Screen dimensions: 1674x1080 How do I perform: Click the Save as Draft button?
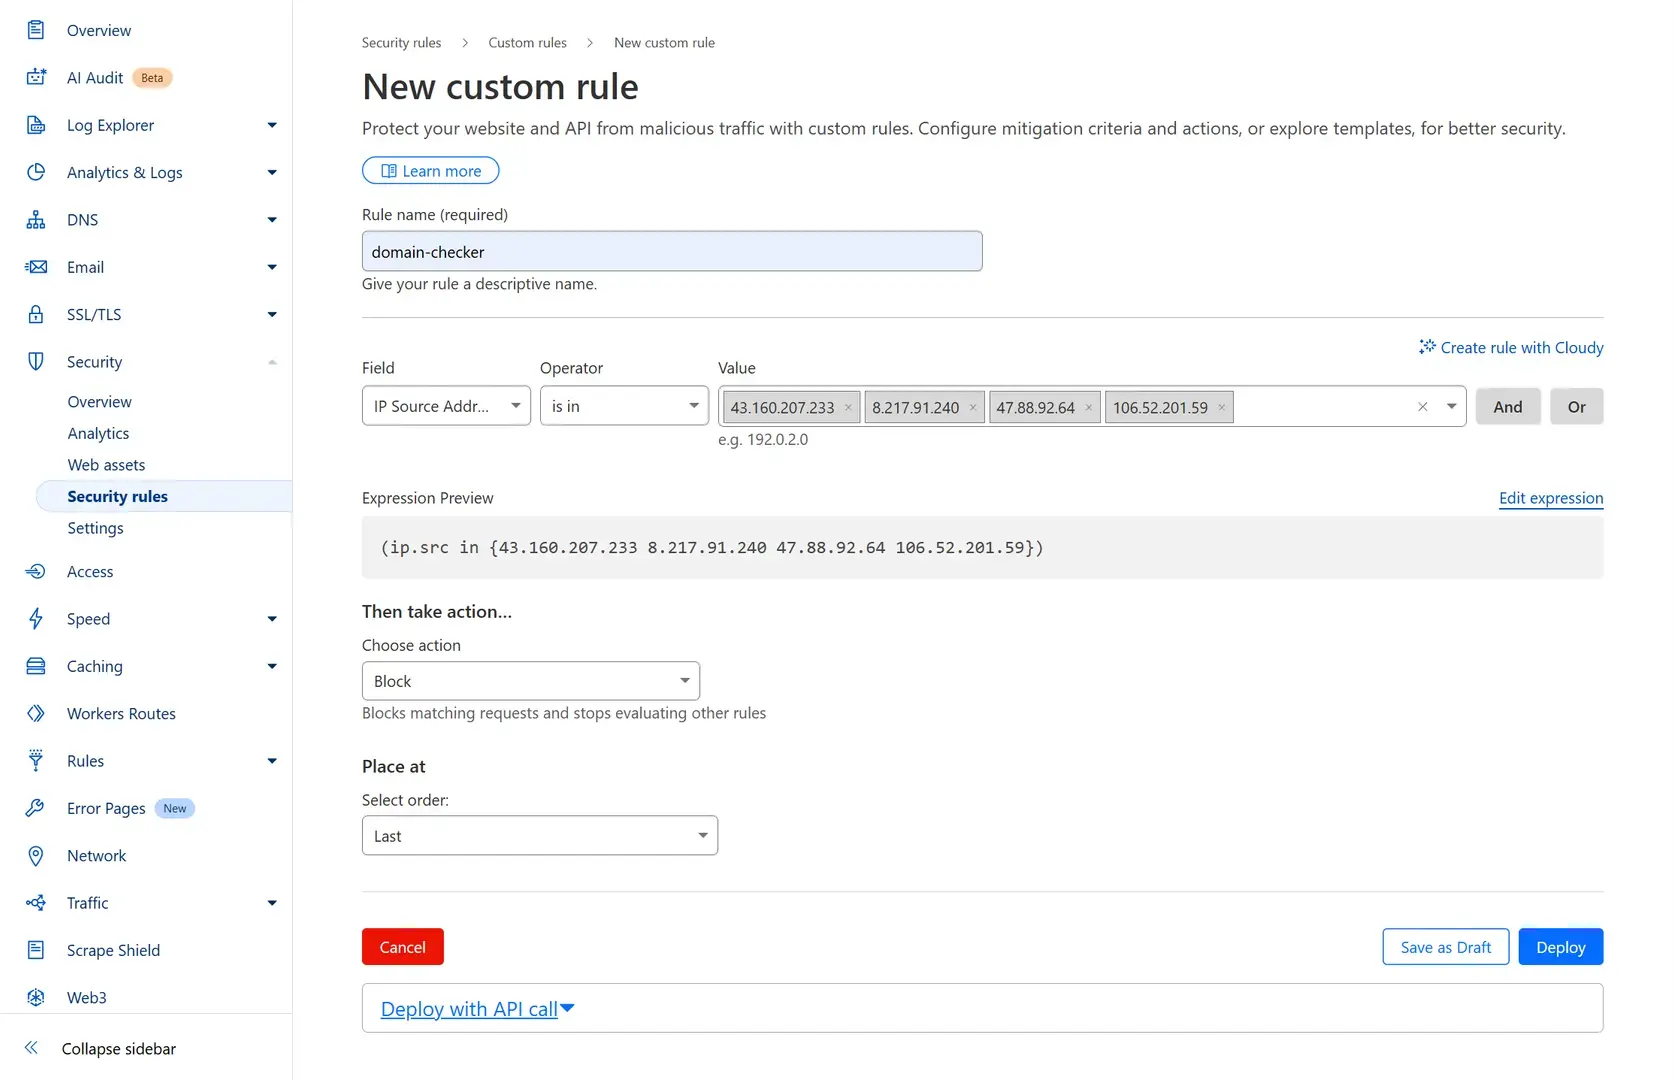click(x=1446, y=947)
